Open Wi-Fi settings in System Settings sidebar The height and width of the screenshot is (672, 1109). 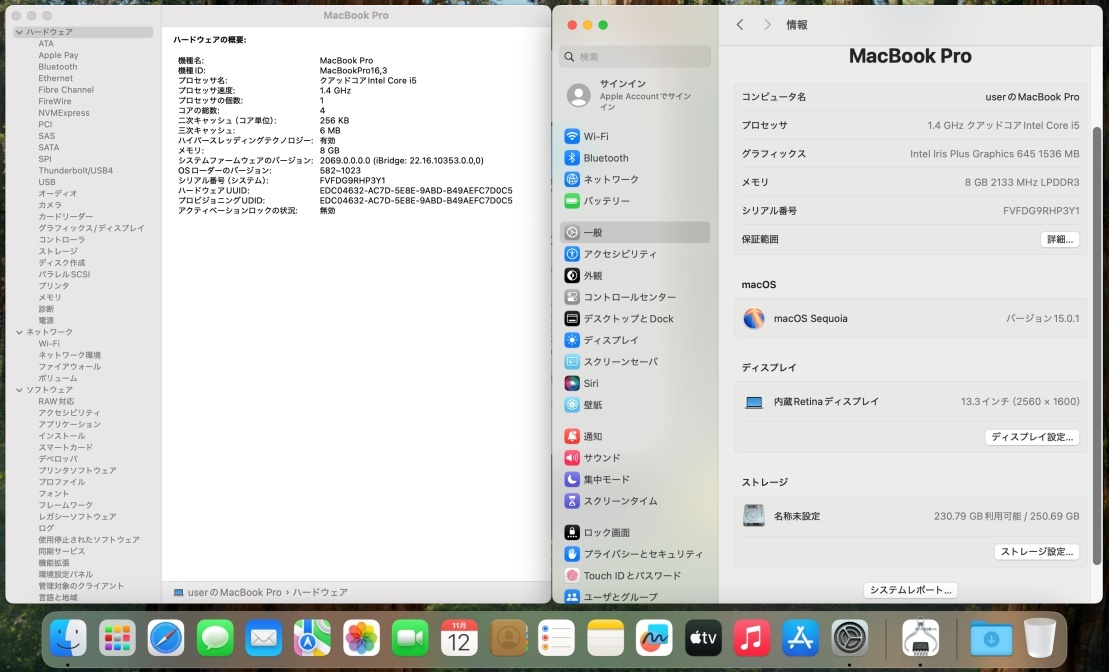click(x=634, y=137)
